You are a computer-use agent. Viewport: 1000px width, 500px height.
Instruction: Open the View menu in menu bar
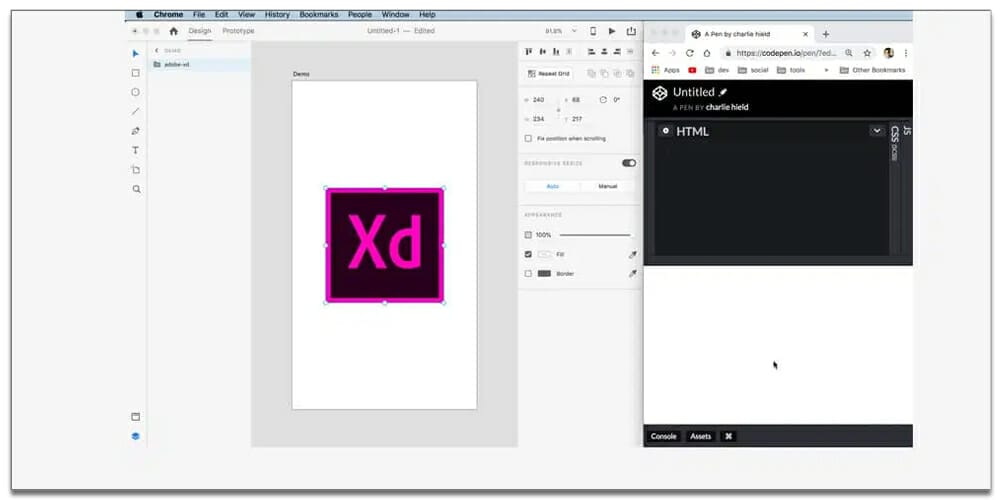247,14
